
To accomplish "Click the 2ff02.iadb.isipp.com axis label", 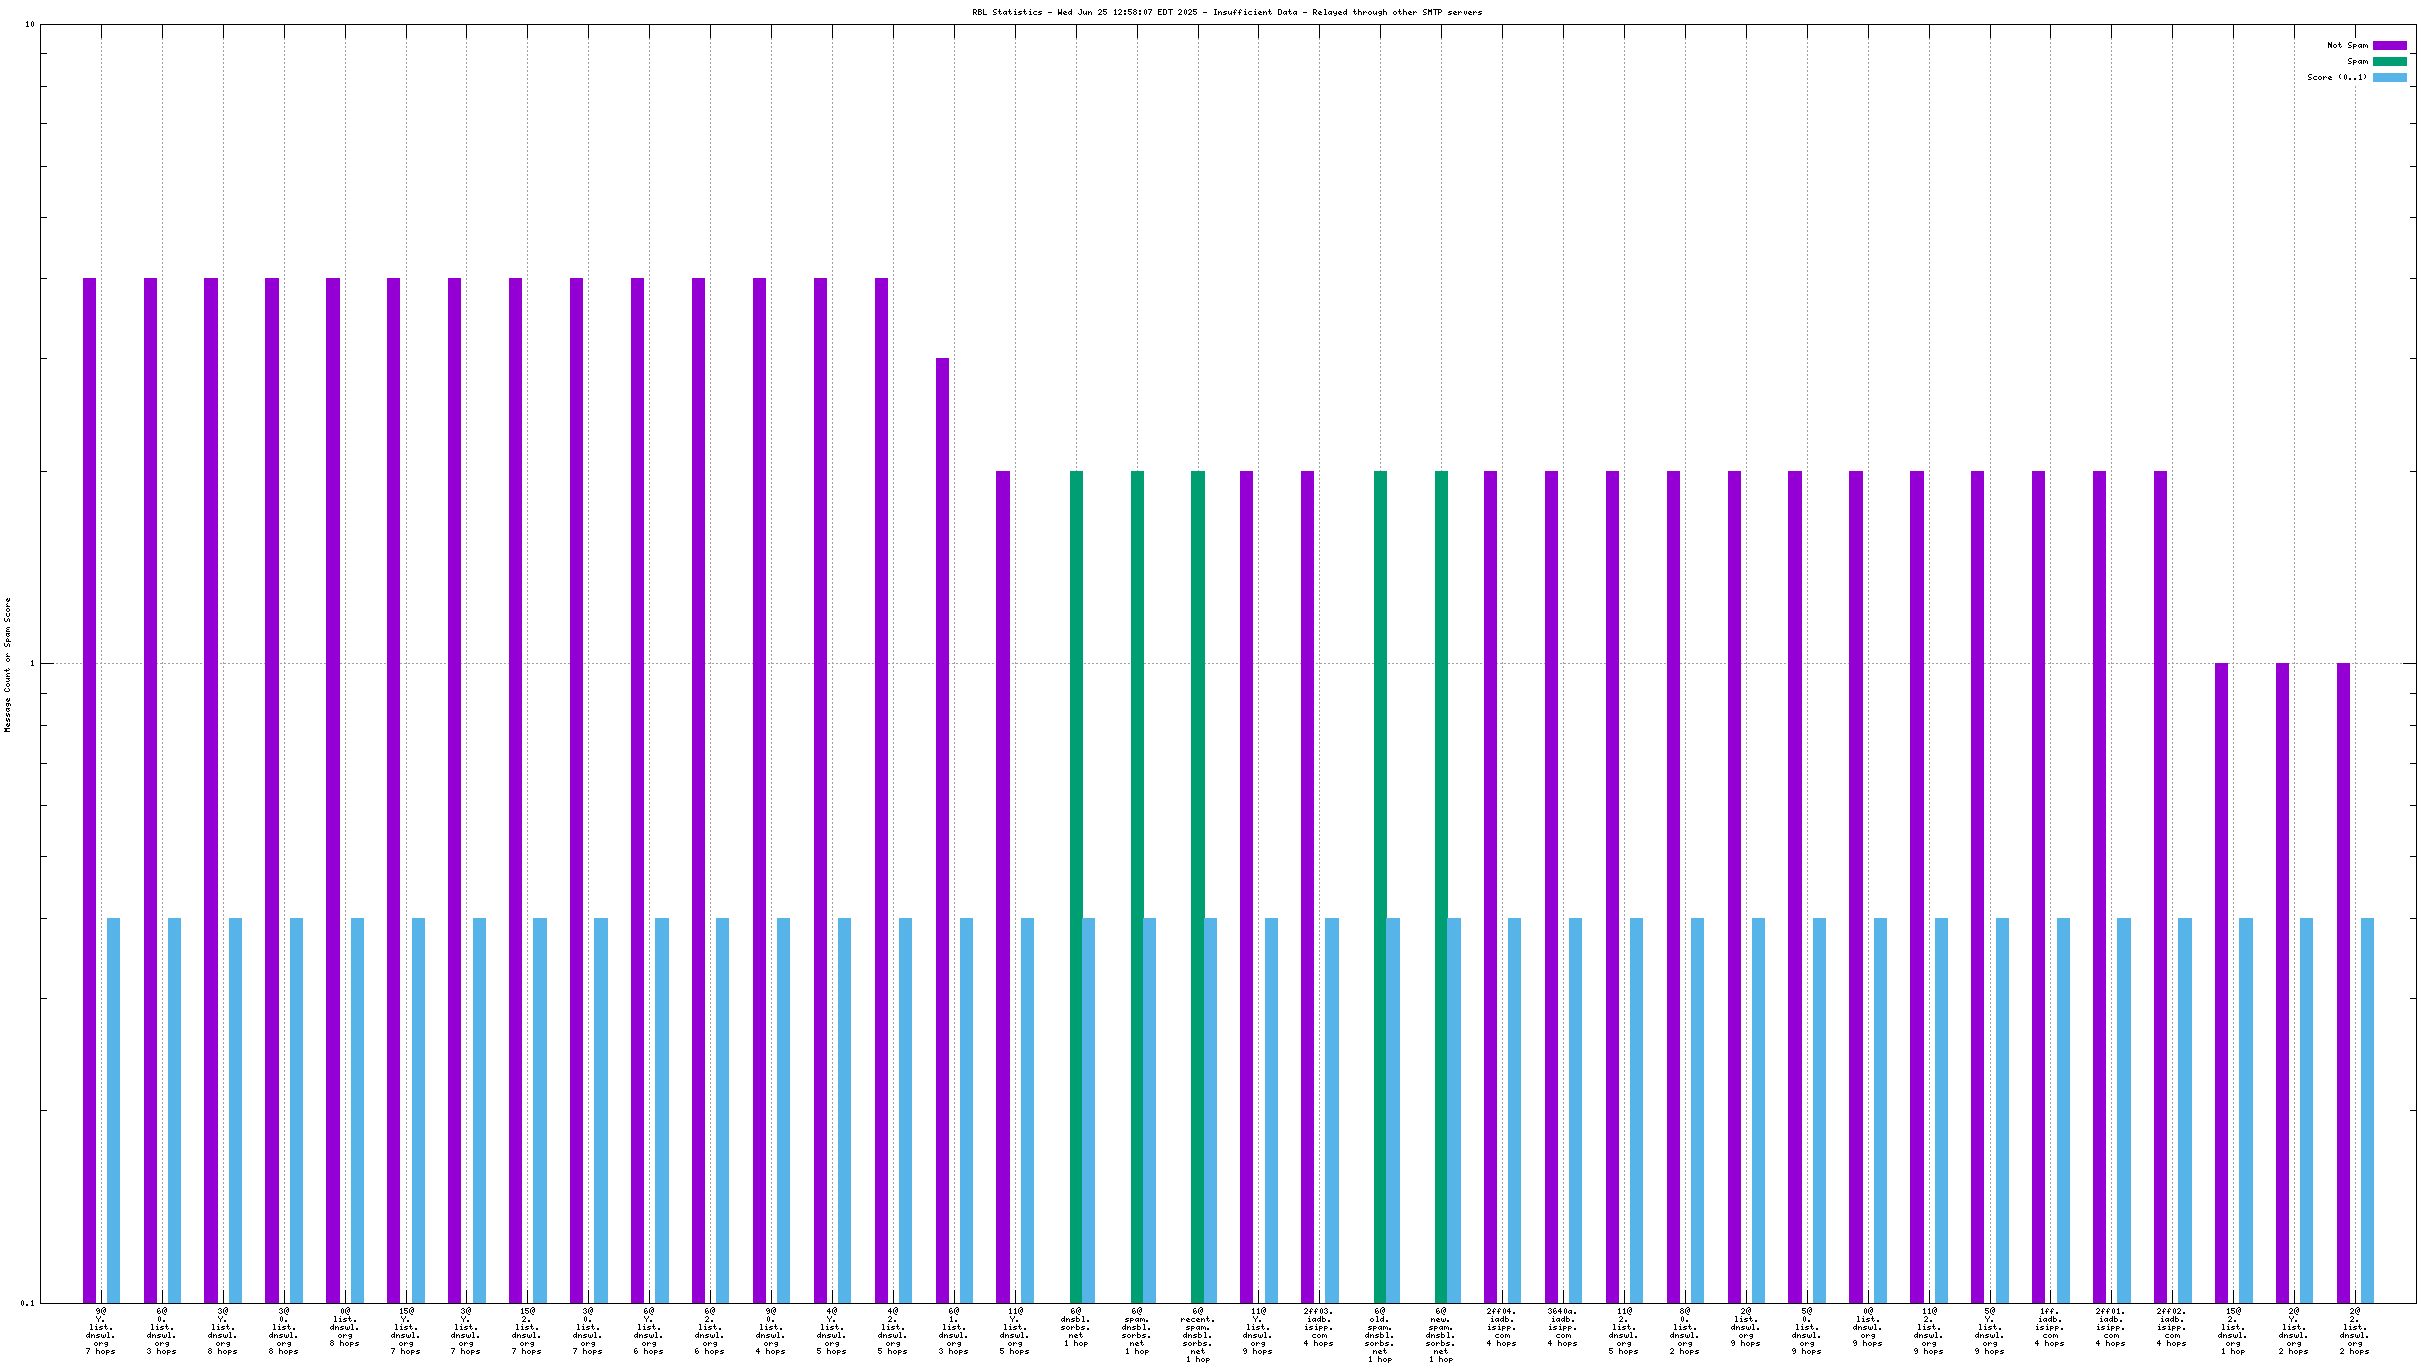I will (x=2172, y=1326).
